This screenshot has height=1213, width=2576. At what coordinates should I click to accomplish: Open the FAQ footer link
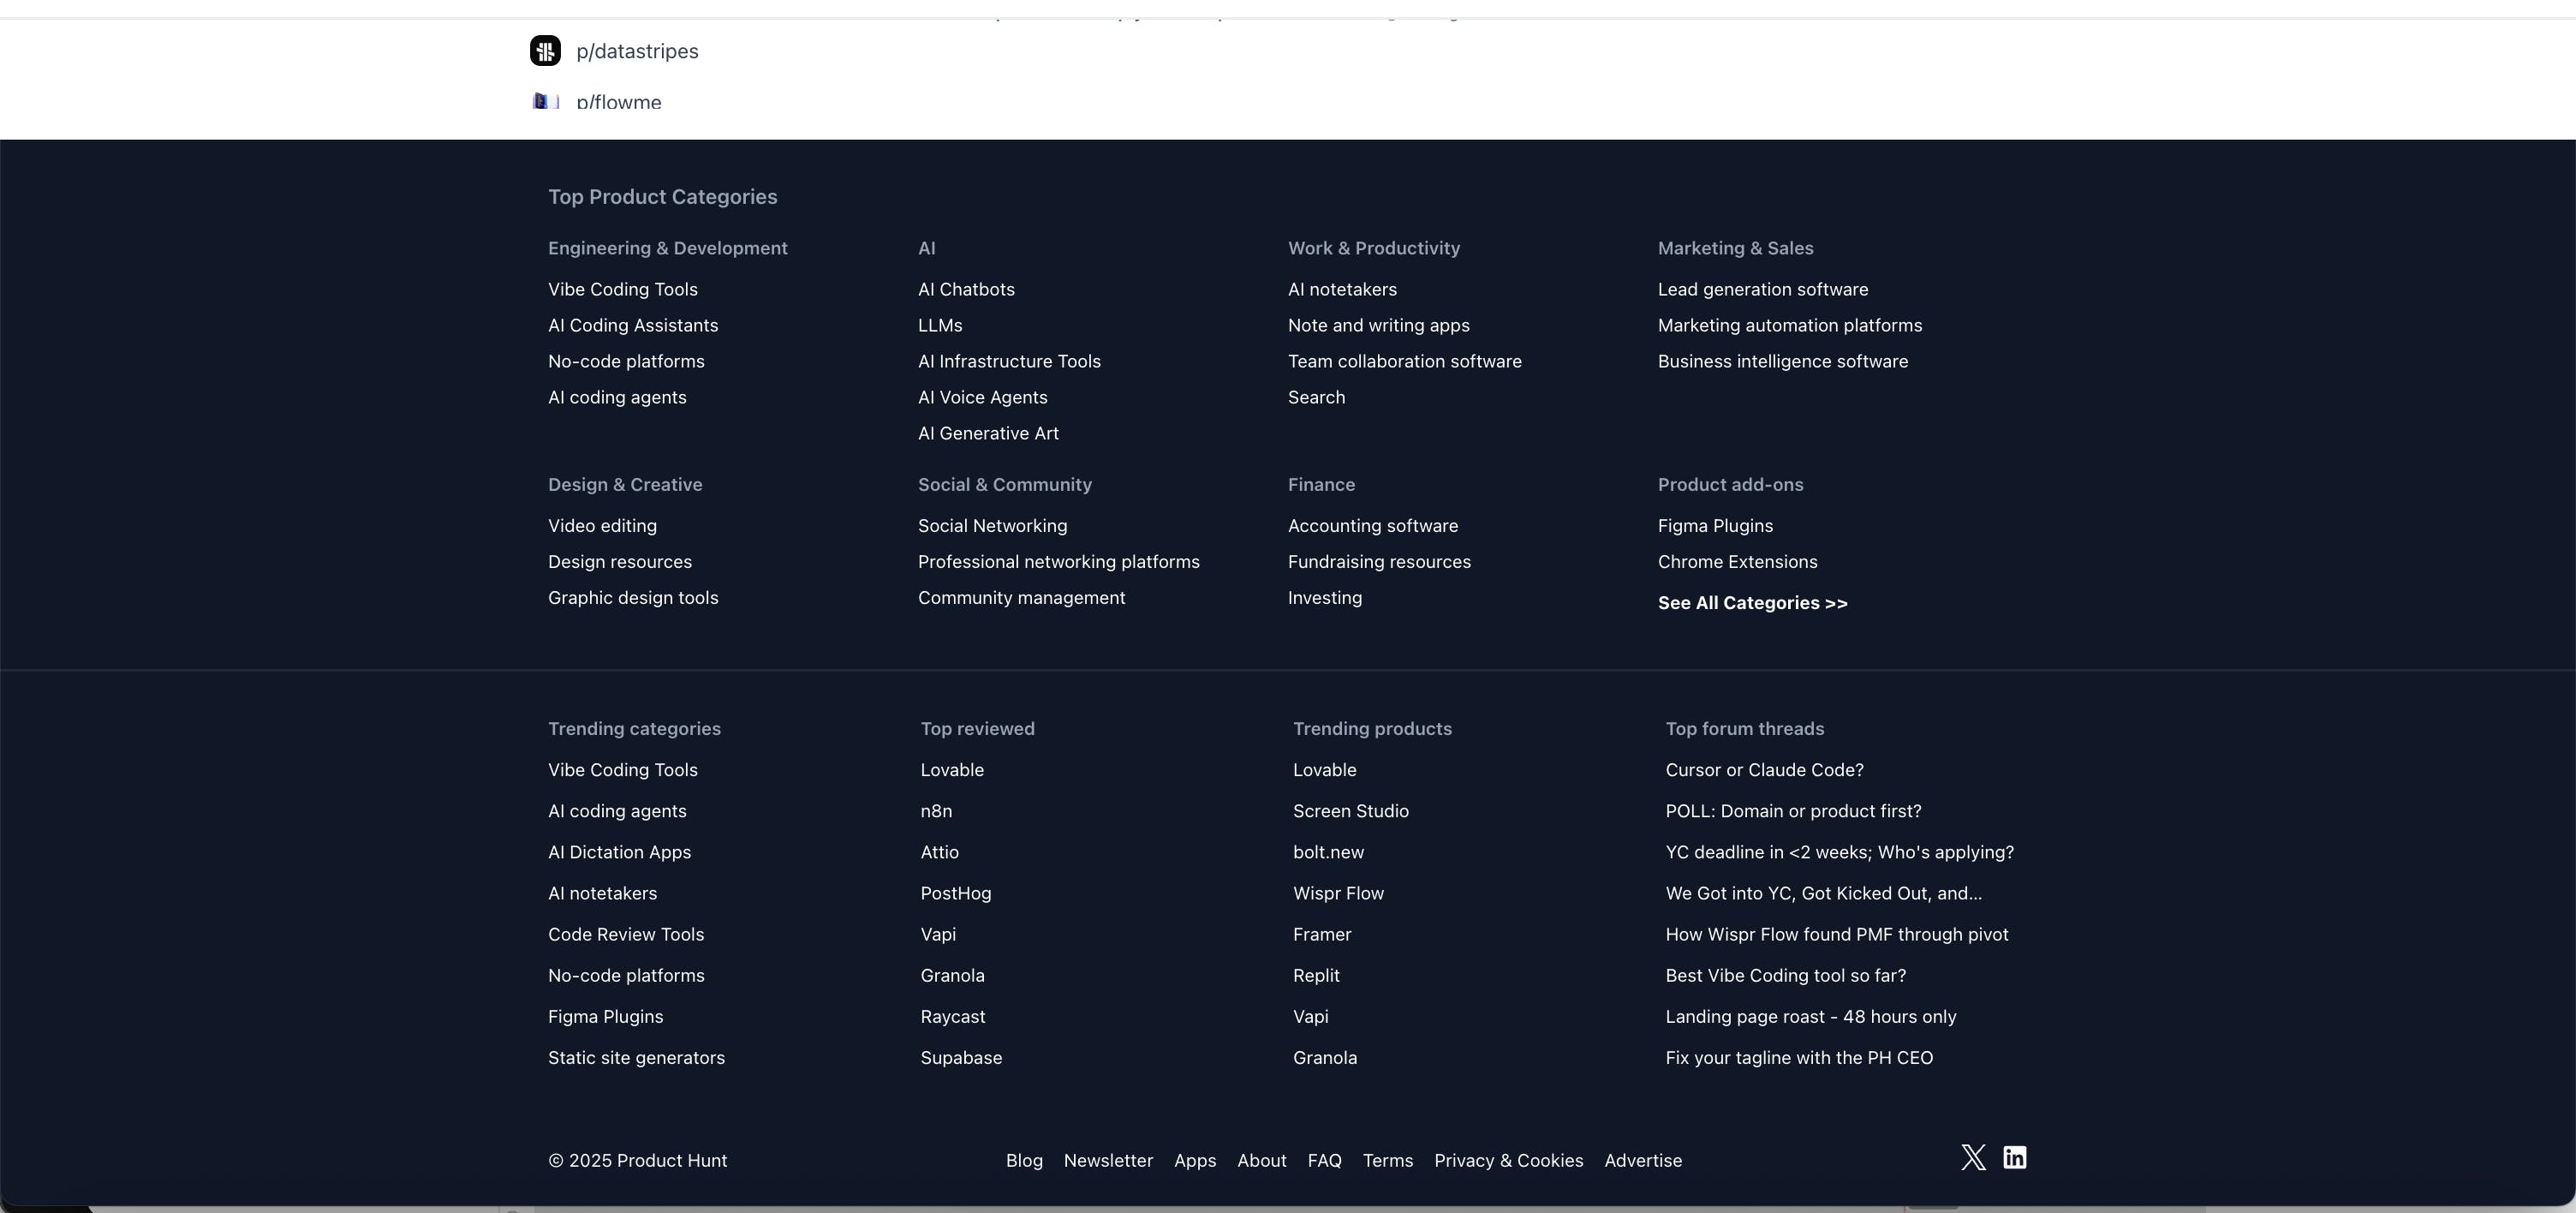pos(1325,1160)
